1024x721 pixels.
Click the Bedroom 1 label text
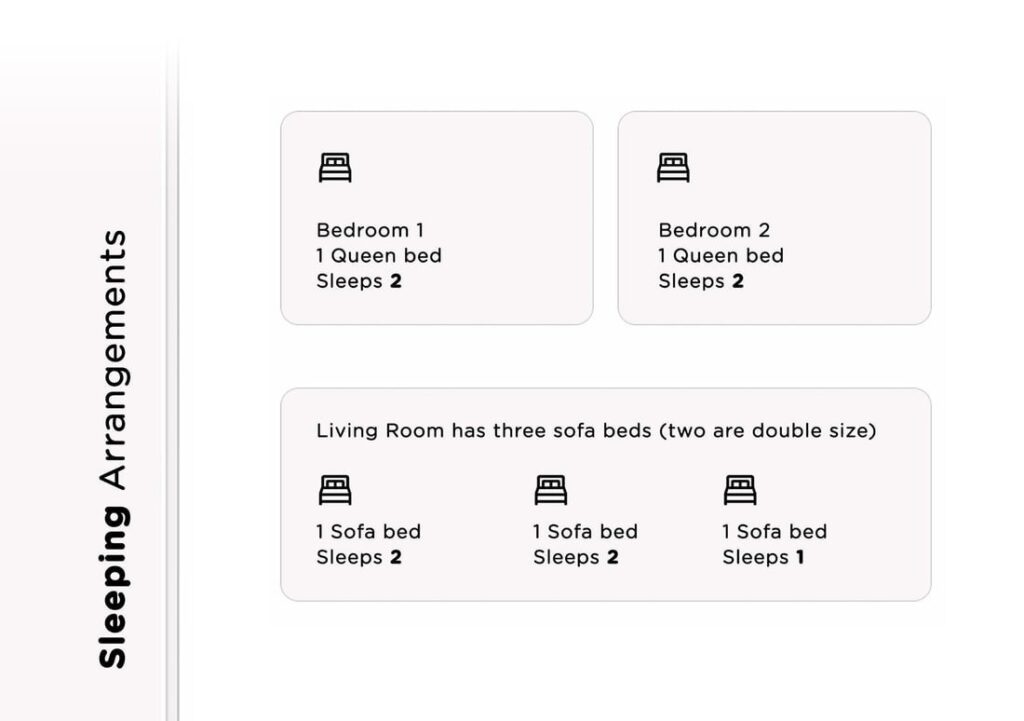(370, 230)
